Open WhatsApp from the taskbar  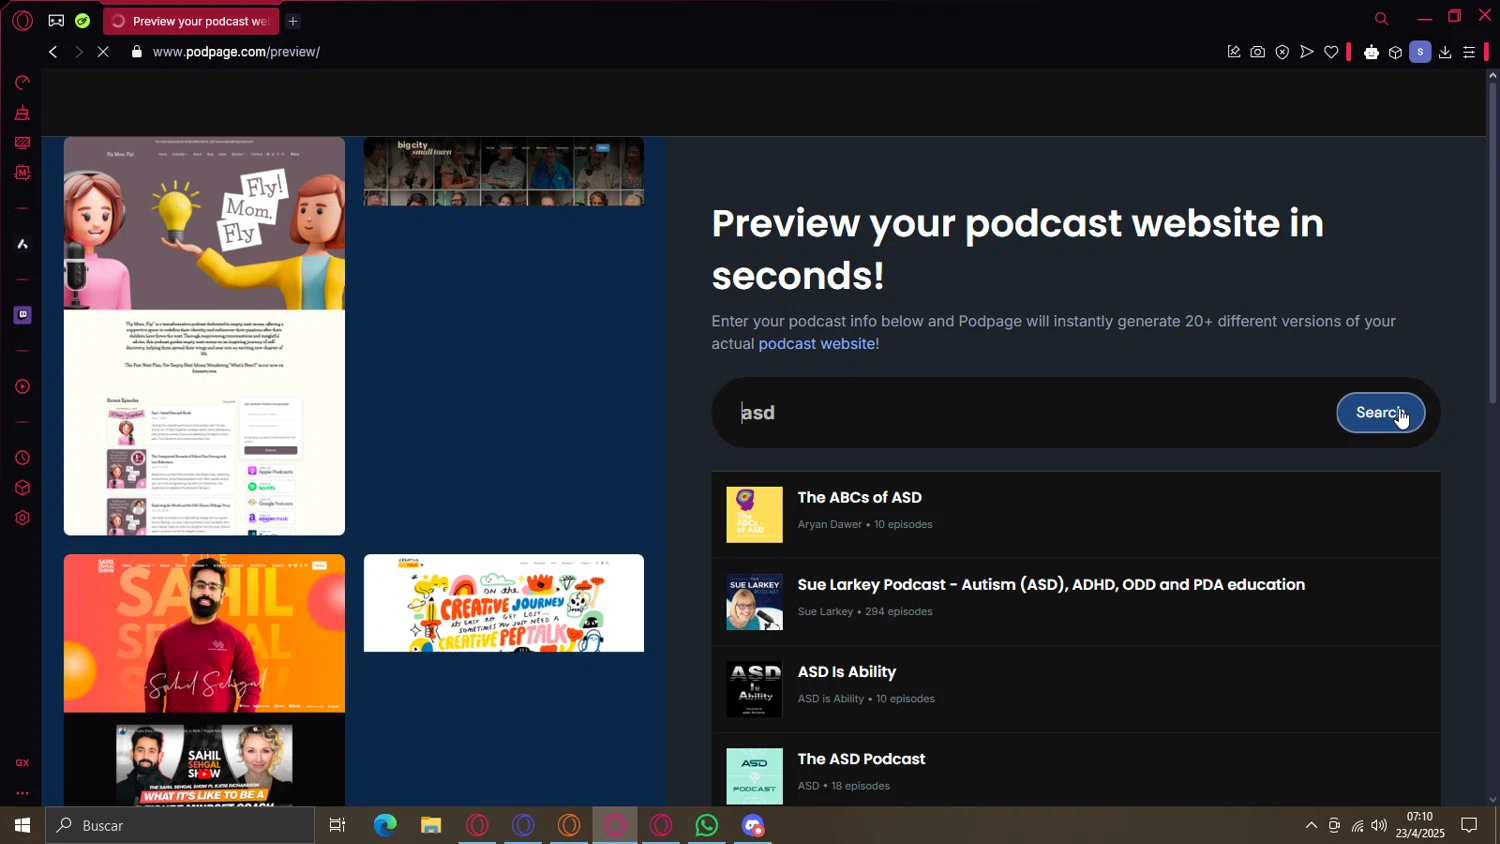(x=707, y=825)
